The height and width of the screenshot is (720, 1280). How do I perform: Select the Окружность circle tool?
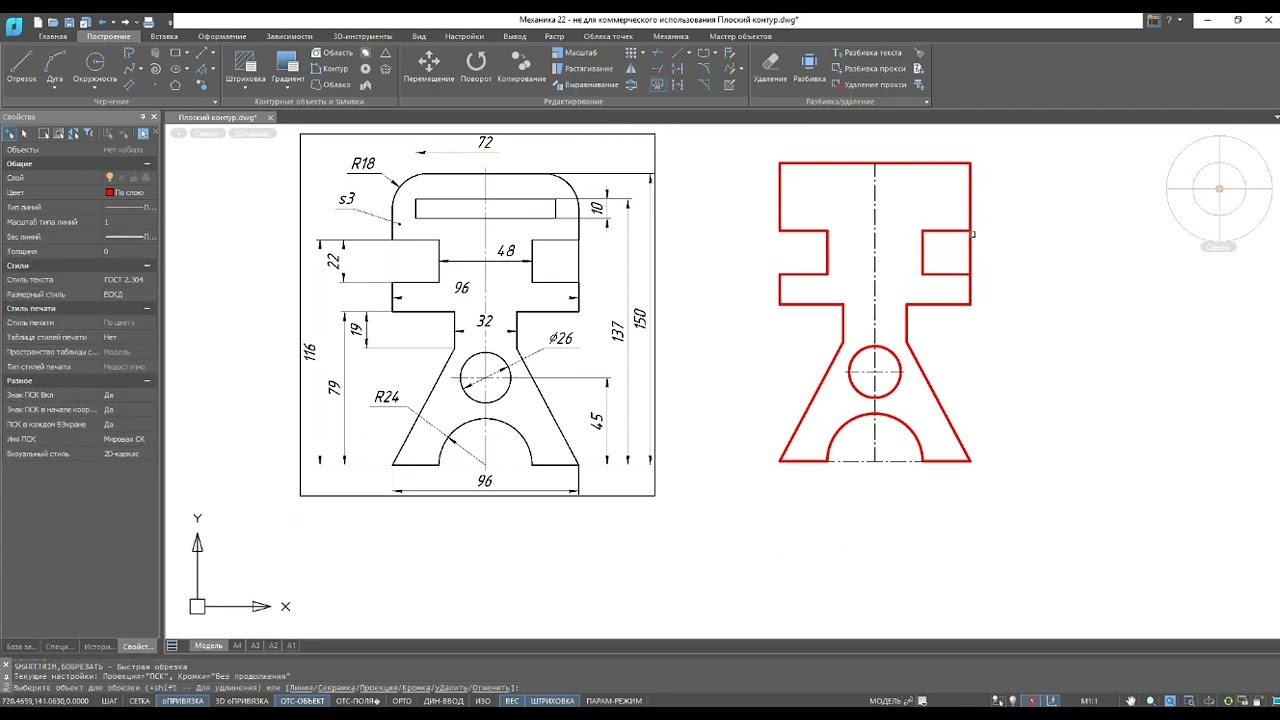[x=95, y=67]
